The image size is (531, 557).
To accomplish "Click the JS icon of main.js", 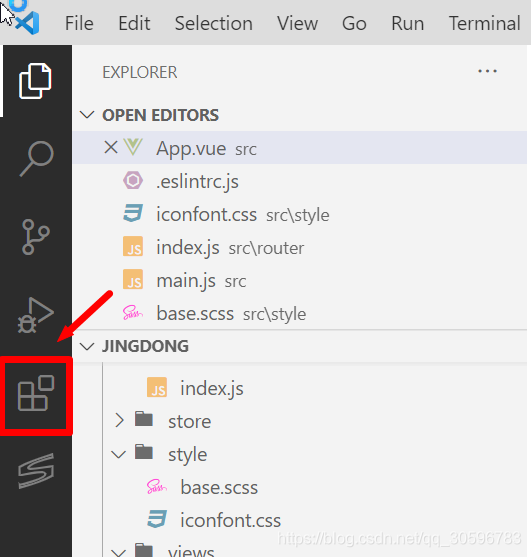I will [133, 279].
